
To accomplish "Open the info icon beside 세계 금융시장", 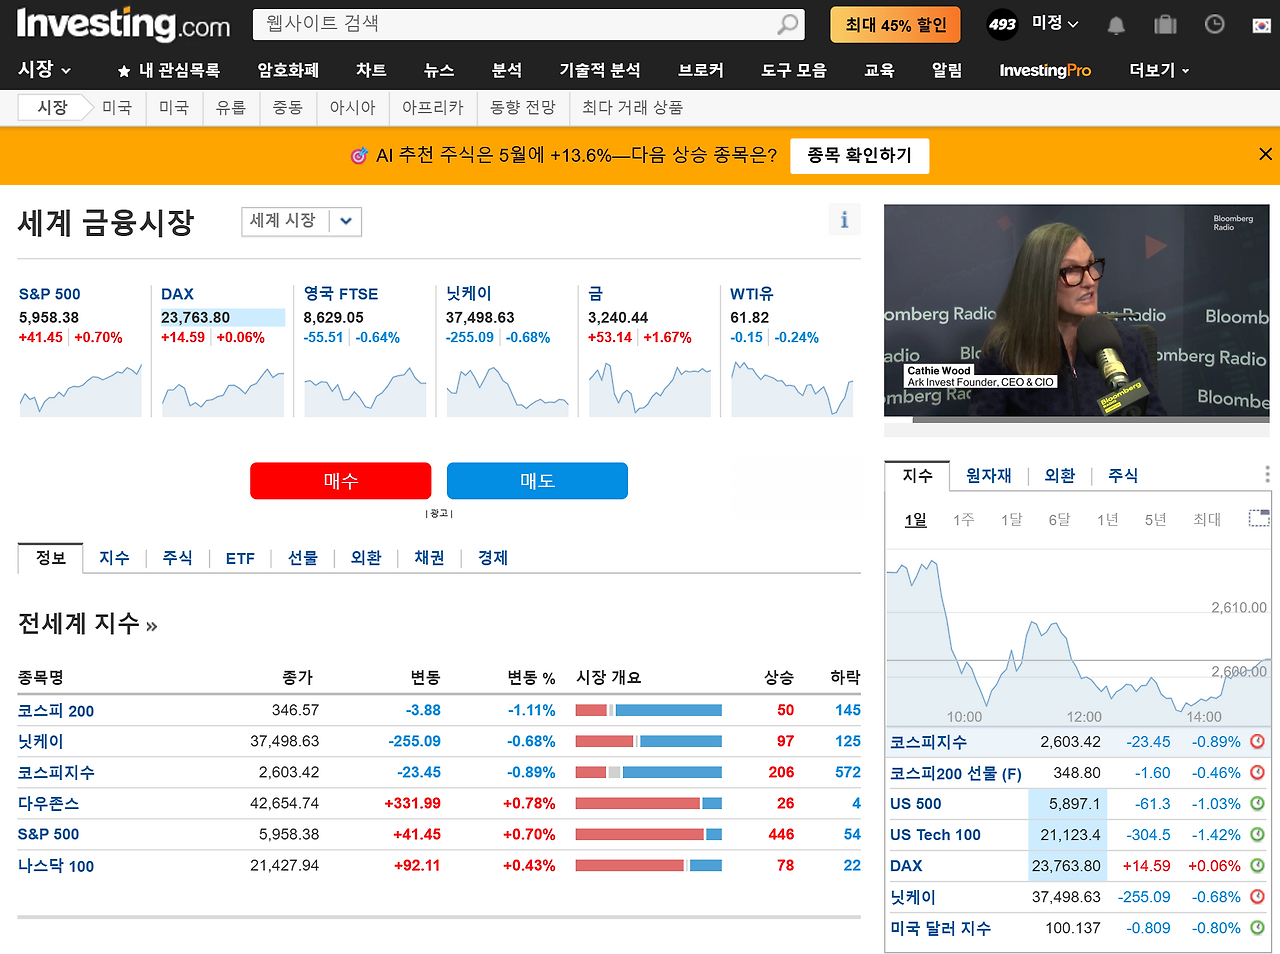I will [844, 219].
